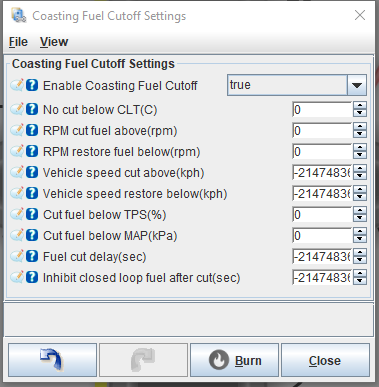Screen dimensions: 379x387
Task: Show help for Enable Coasting Fuel Cutoff
Action: [x=32, y=85]
